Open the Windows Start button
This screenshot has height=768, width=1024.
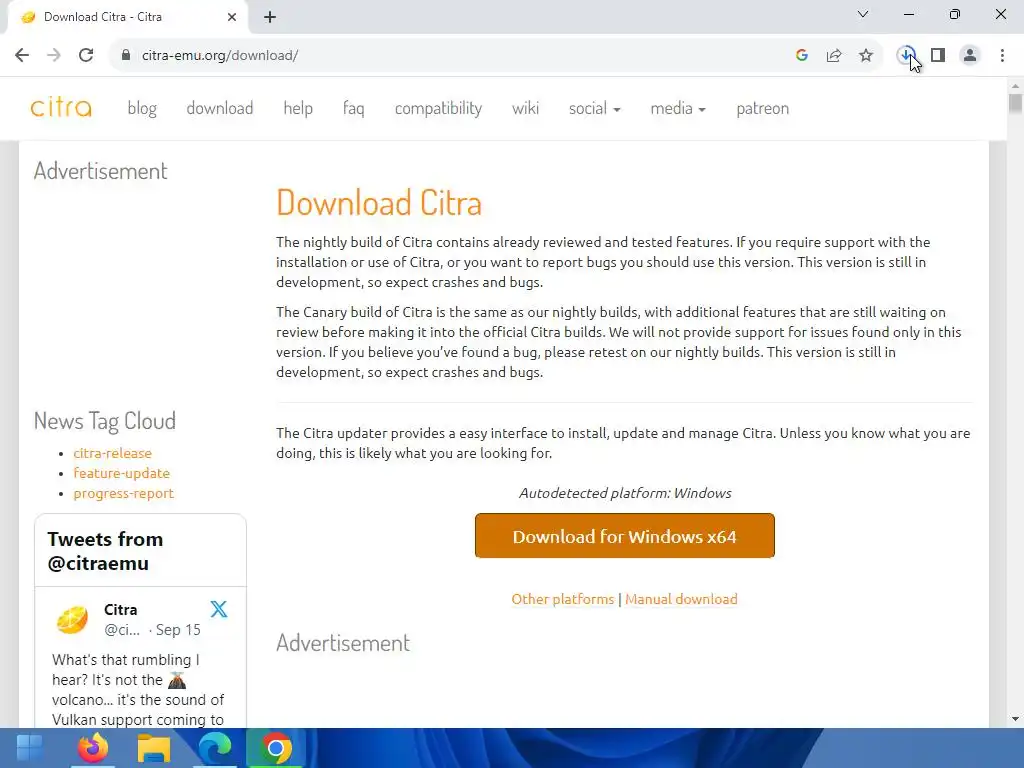tap(29, 748)
